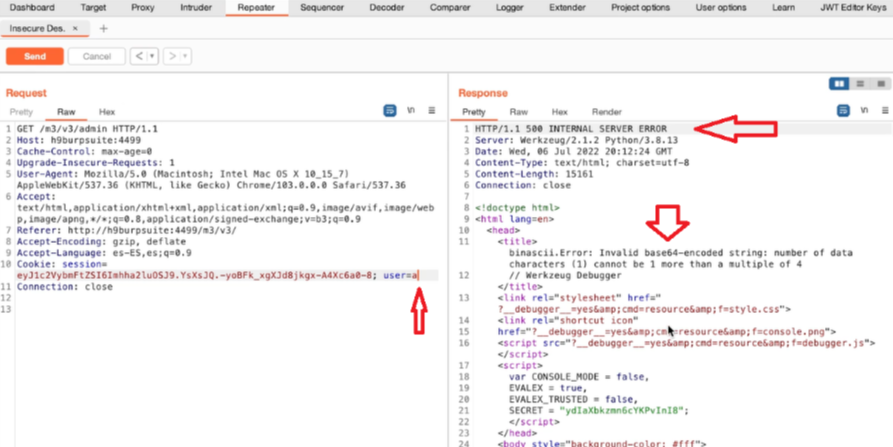This screenshot has height=447, width=893.
Task: Select combined tabbed layout view
Action: pyautogui.click(x=880, y=84)
